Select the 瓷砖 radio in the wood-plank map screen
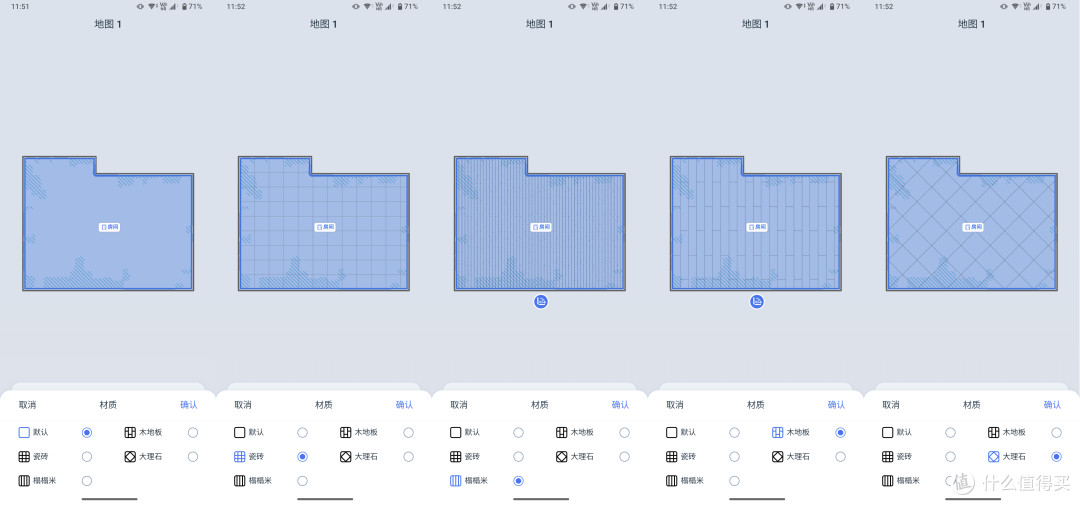The width and height of the screenshot is (1080, 505). click(x=734, y=457)
